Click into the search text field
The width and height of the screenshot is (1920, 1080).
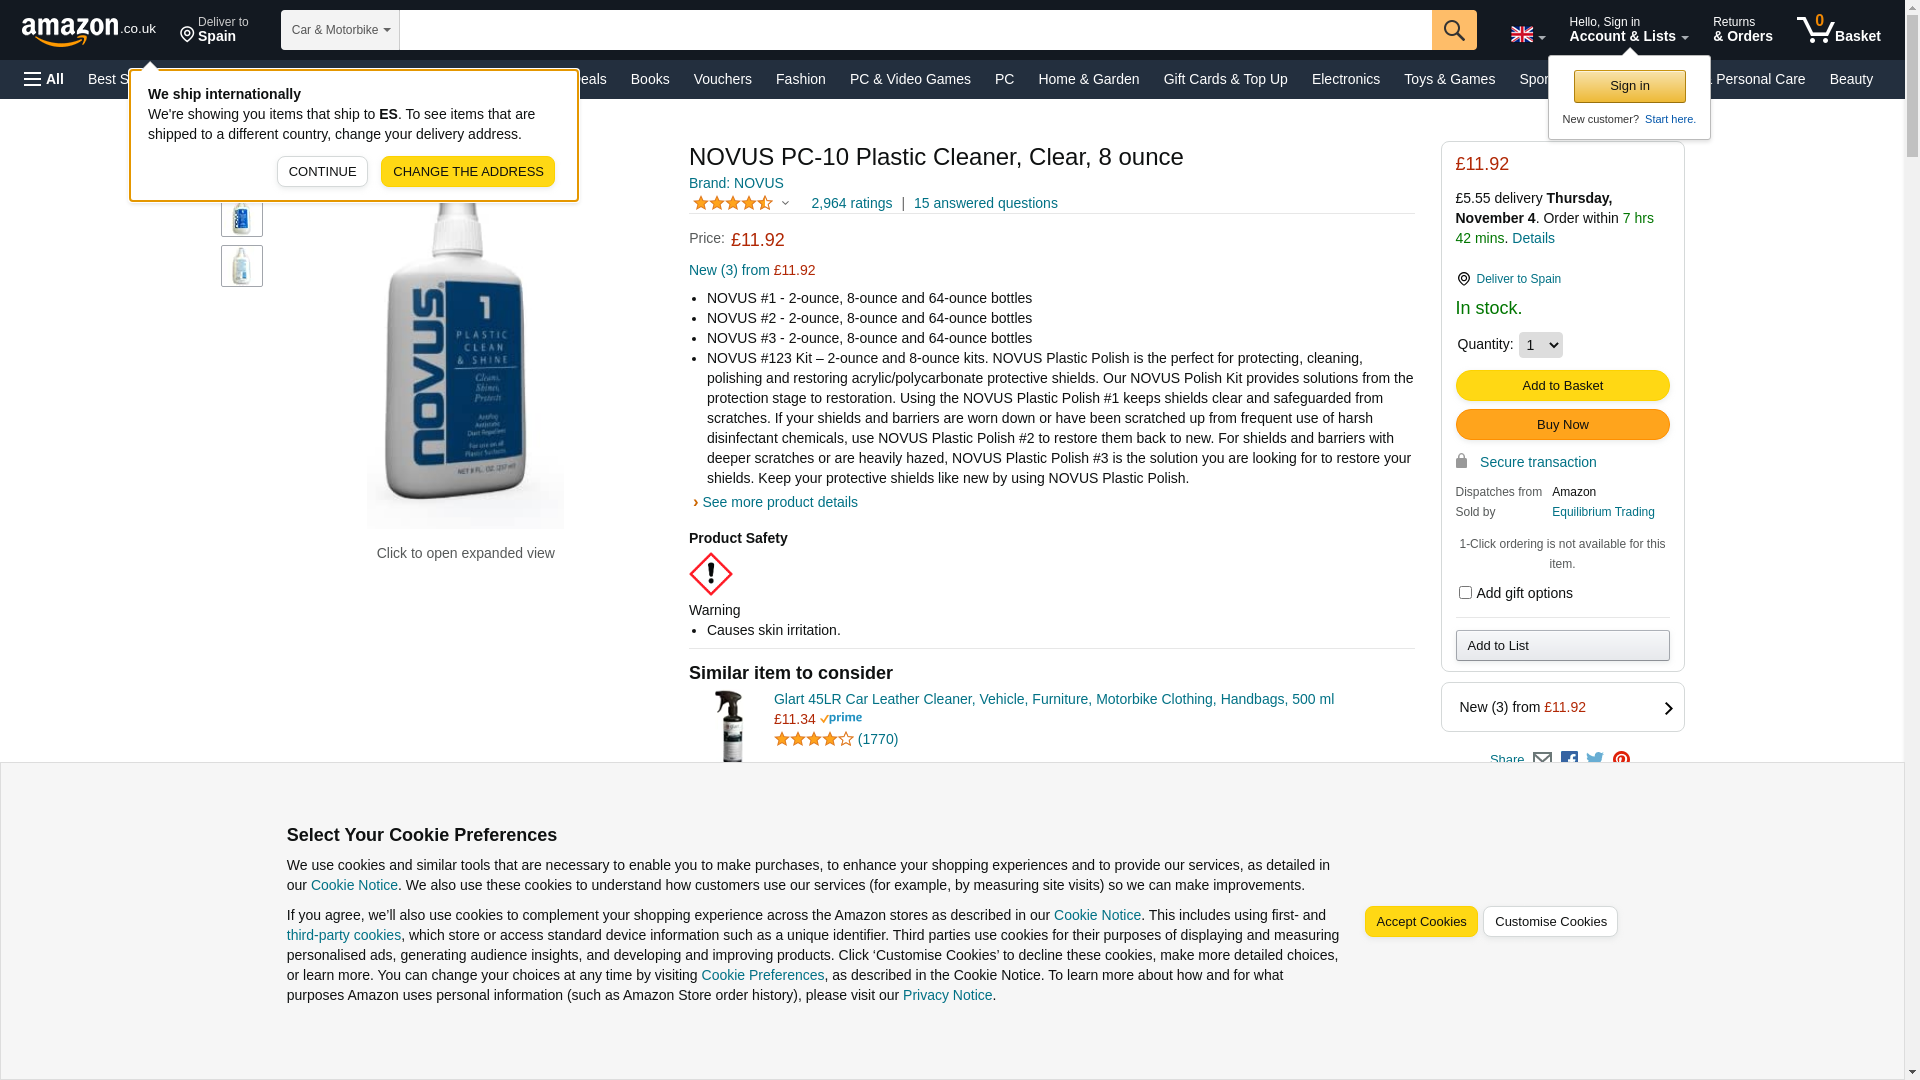pos(915,30)
